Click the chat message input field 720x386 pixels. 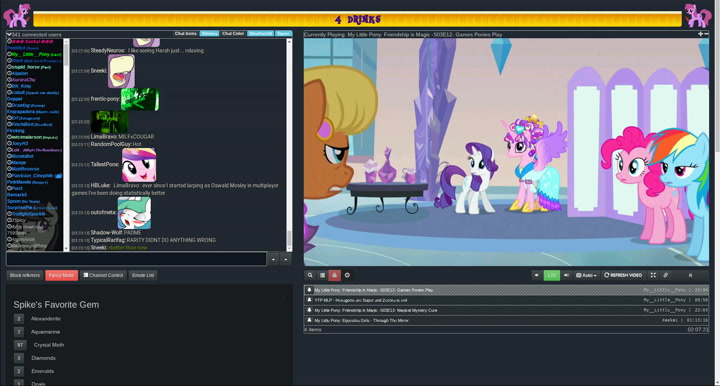pos(136,259)
